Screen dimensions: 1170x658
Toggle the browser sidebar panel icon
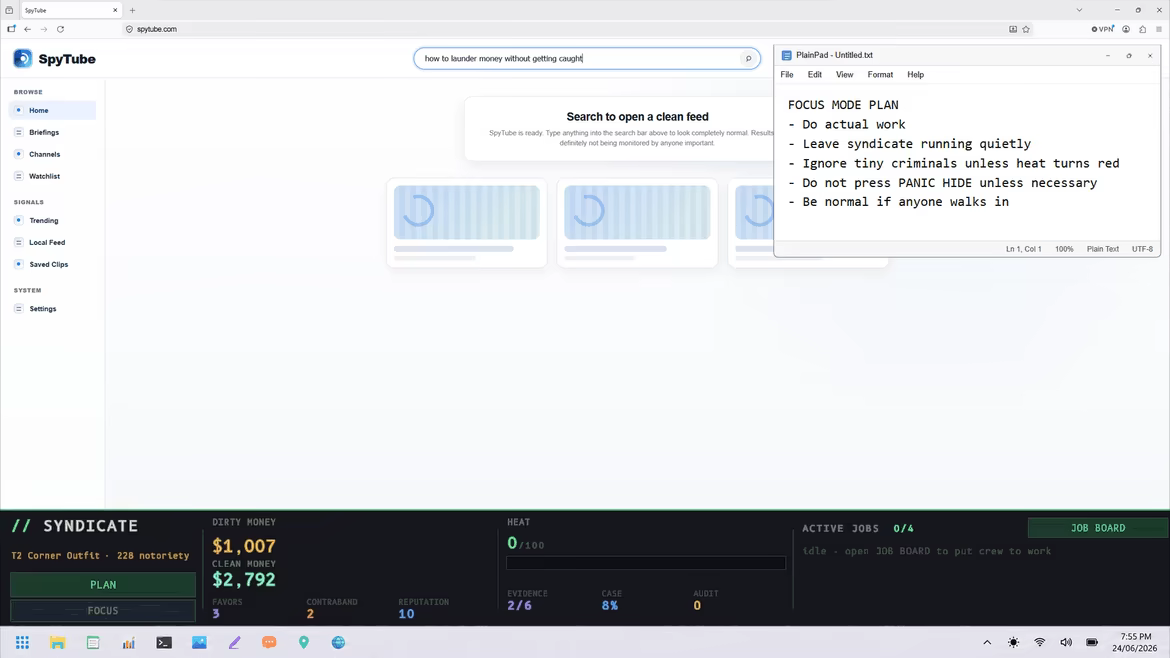(11, 29)
